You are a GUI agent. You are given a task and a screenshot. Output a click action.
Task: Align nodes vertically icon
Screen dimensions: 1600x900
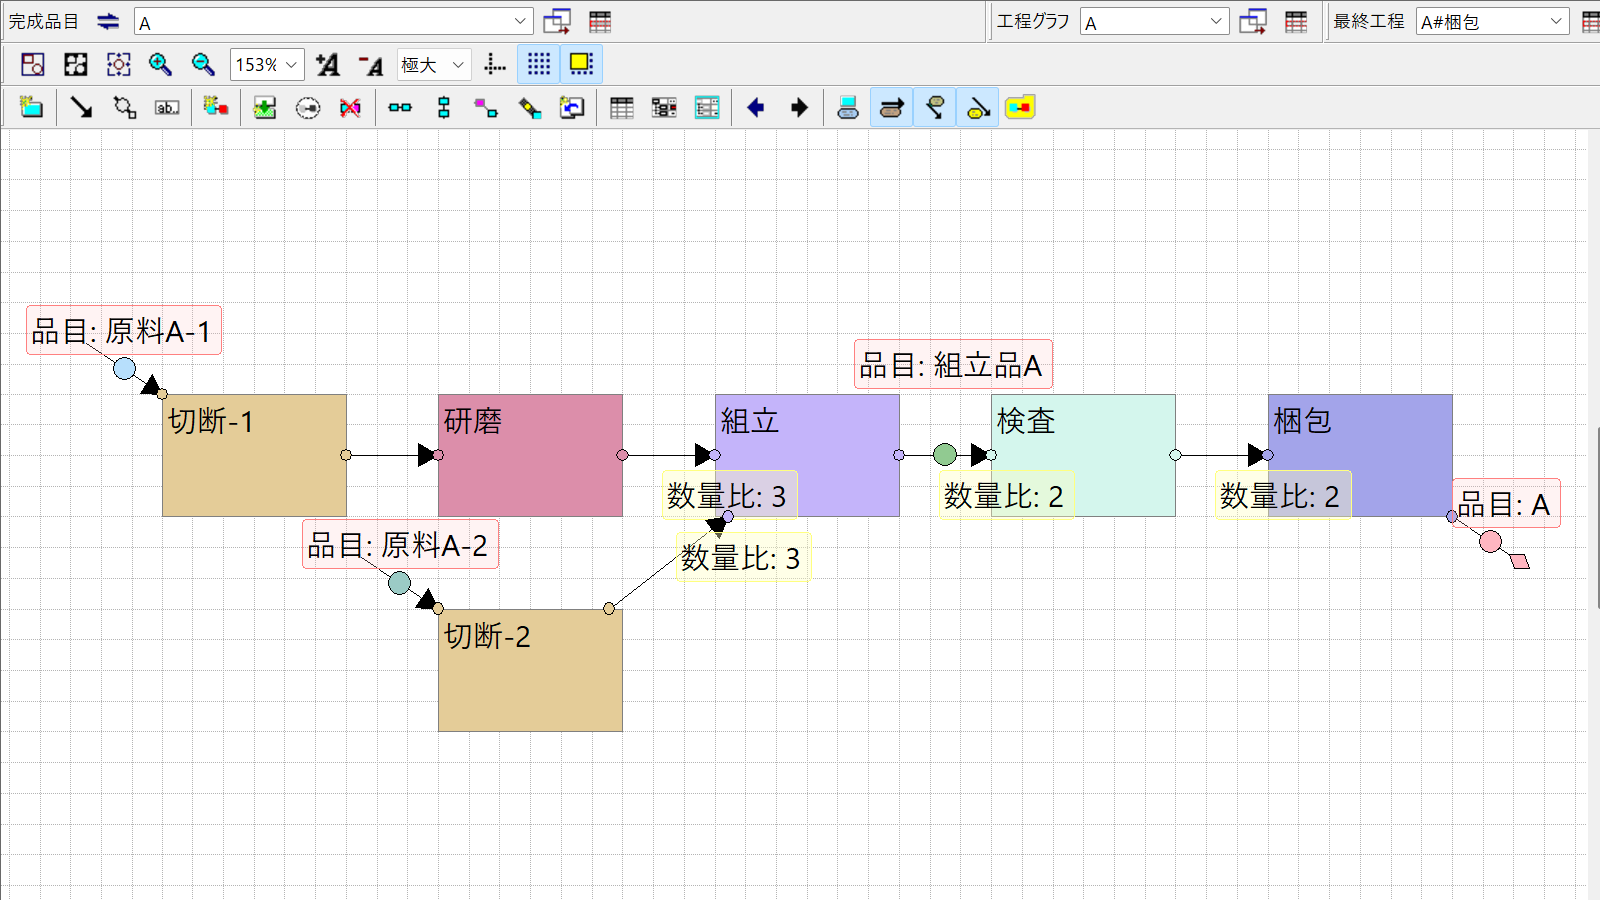pos(444,107)
